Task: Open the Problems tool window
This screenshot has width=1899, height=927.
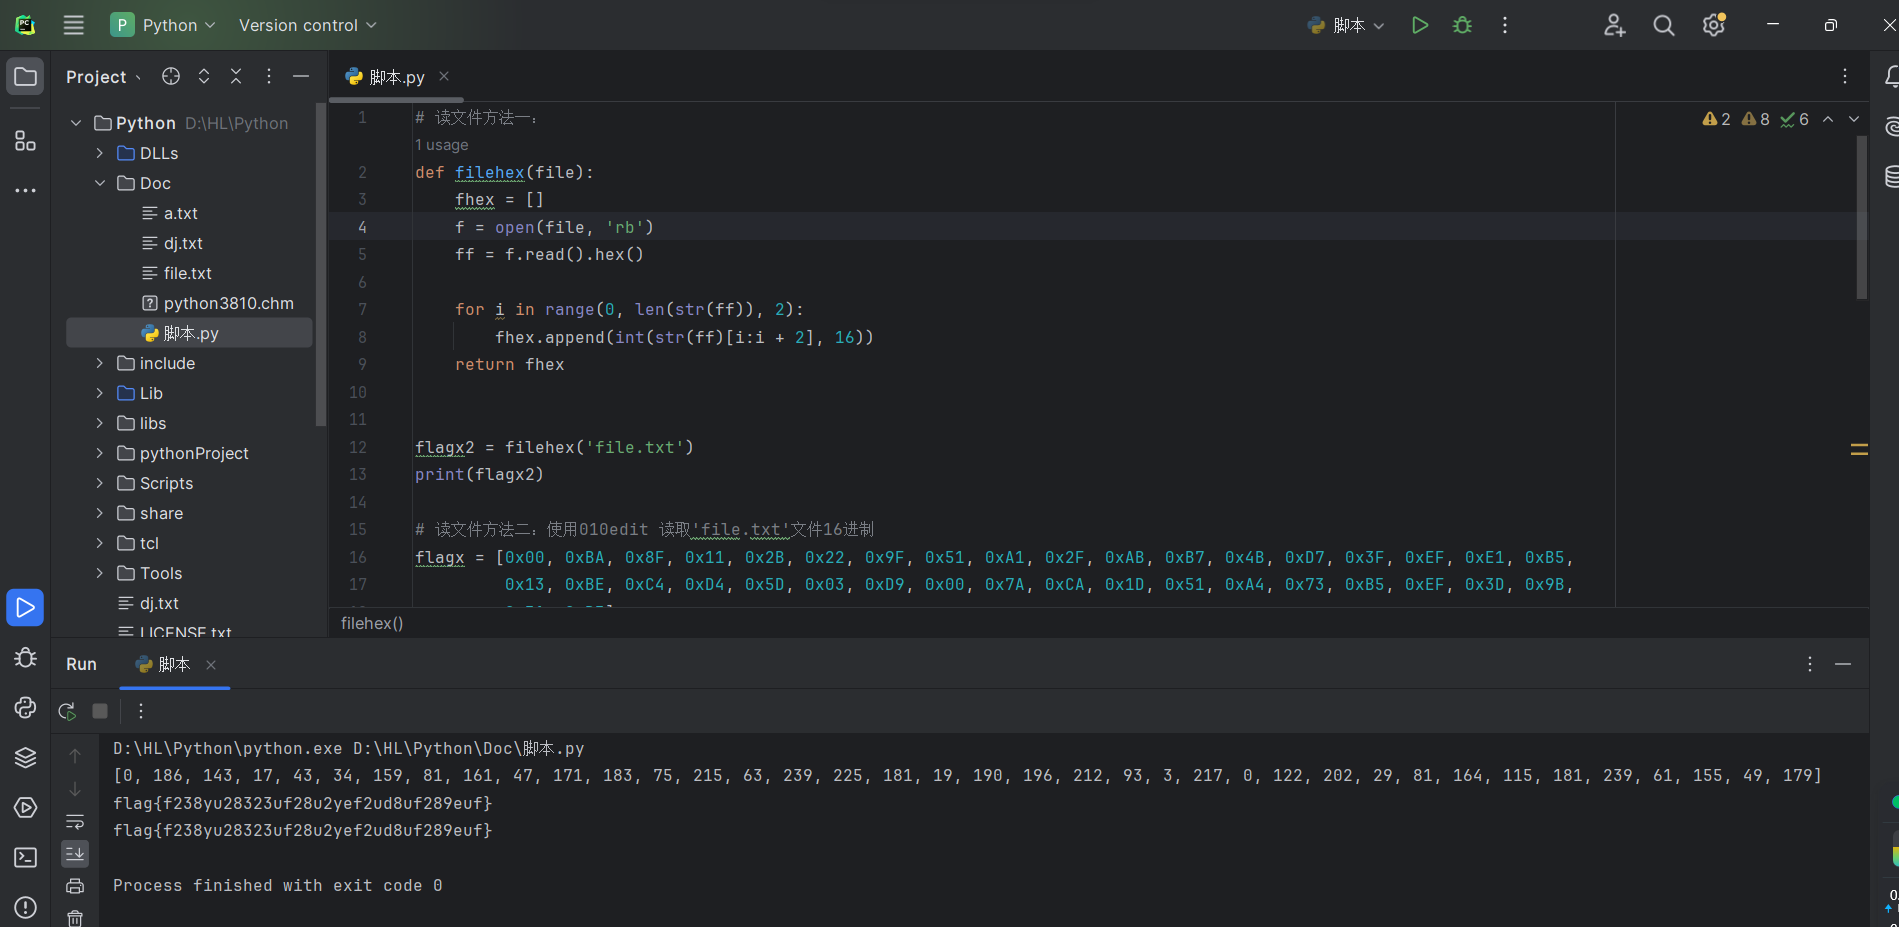Action: coord(25,907)
